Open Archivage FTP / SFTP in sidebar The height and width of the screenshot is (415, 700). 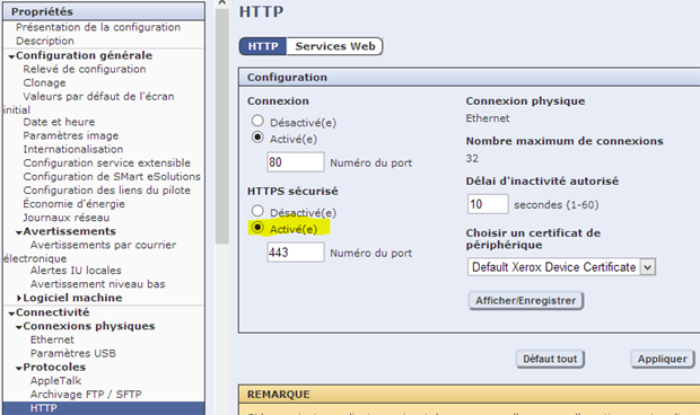[x=85, y=394]
